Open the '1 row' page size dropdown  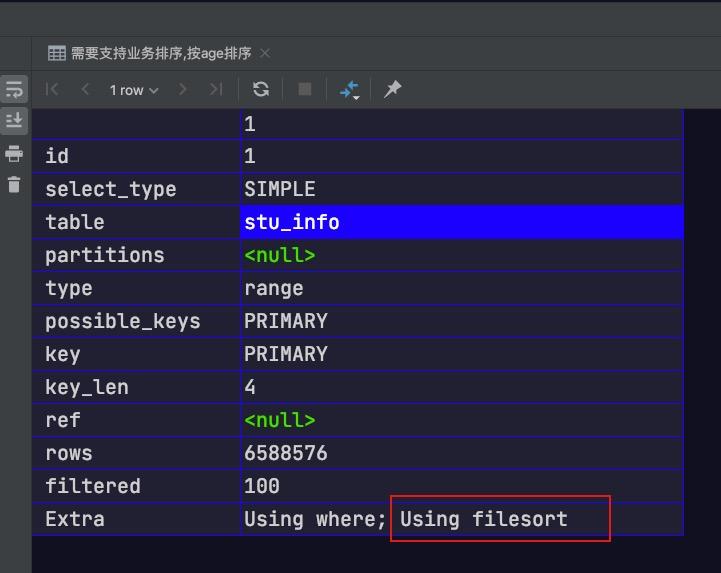click(x=134, y=90)
